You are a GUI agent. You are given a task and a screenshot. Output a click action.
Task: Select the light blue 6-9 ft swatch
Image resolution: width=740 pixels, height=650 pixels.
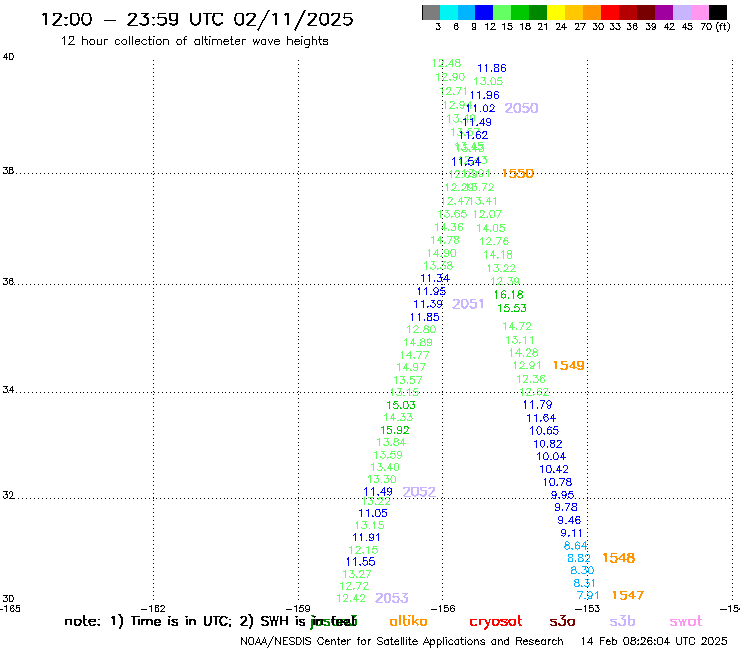467,12
